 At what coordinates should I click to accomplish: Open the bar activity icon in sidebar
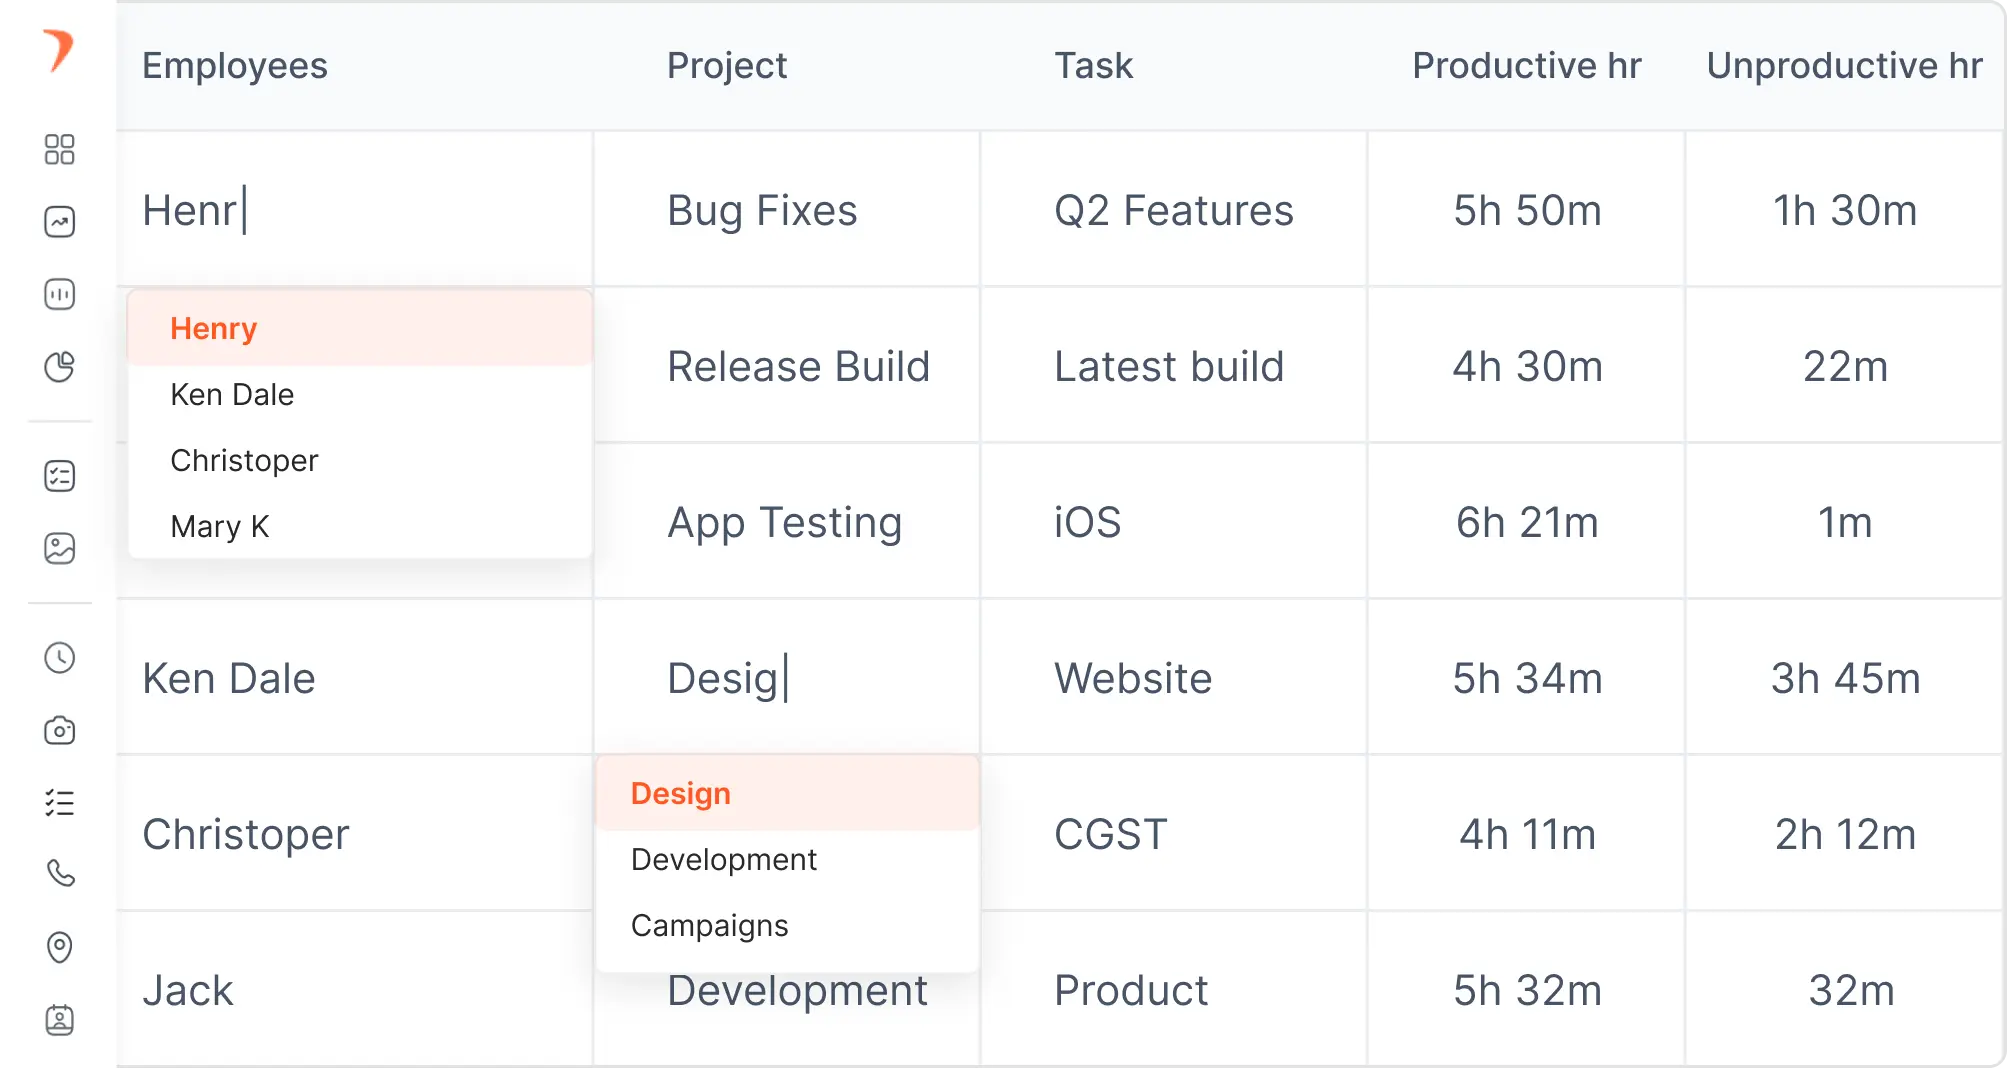pyautogui.click(x=60, y=294)
